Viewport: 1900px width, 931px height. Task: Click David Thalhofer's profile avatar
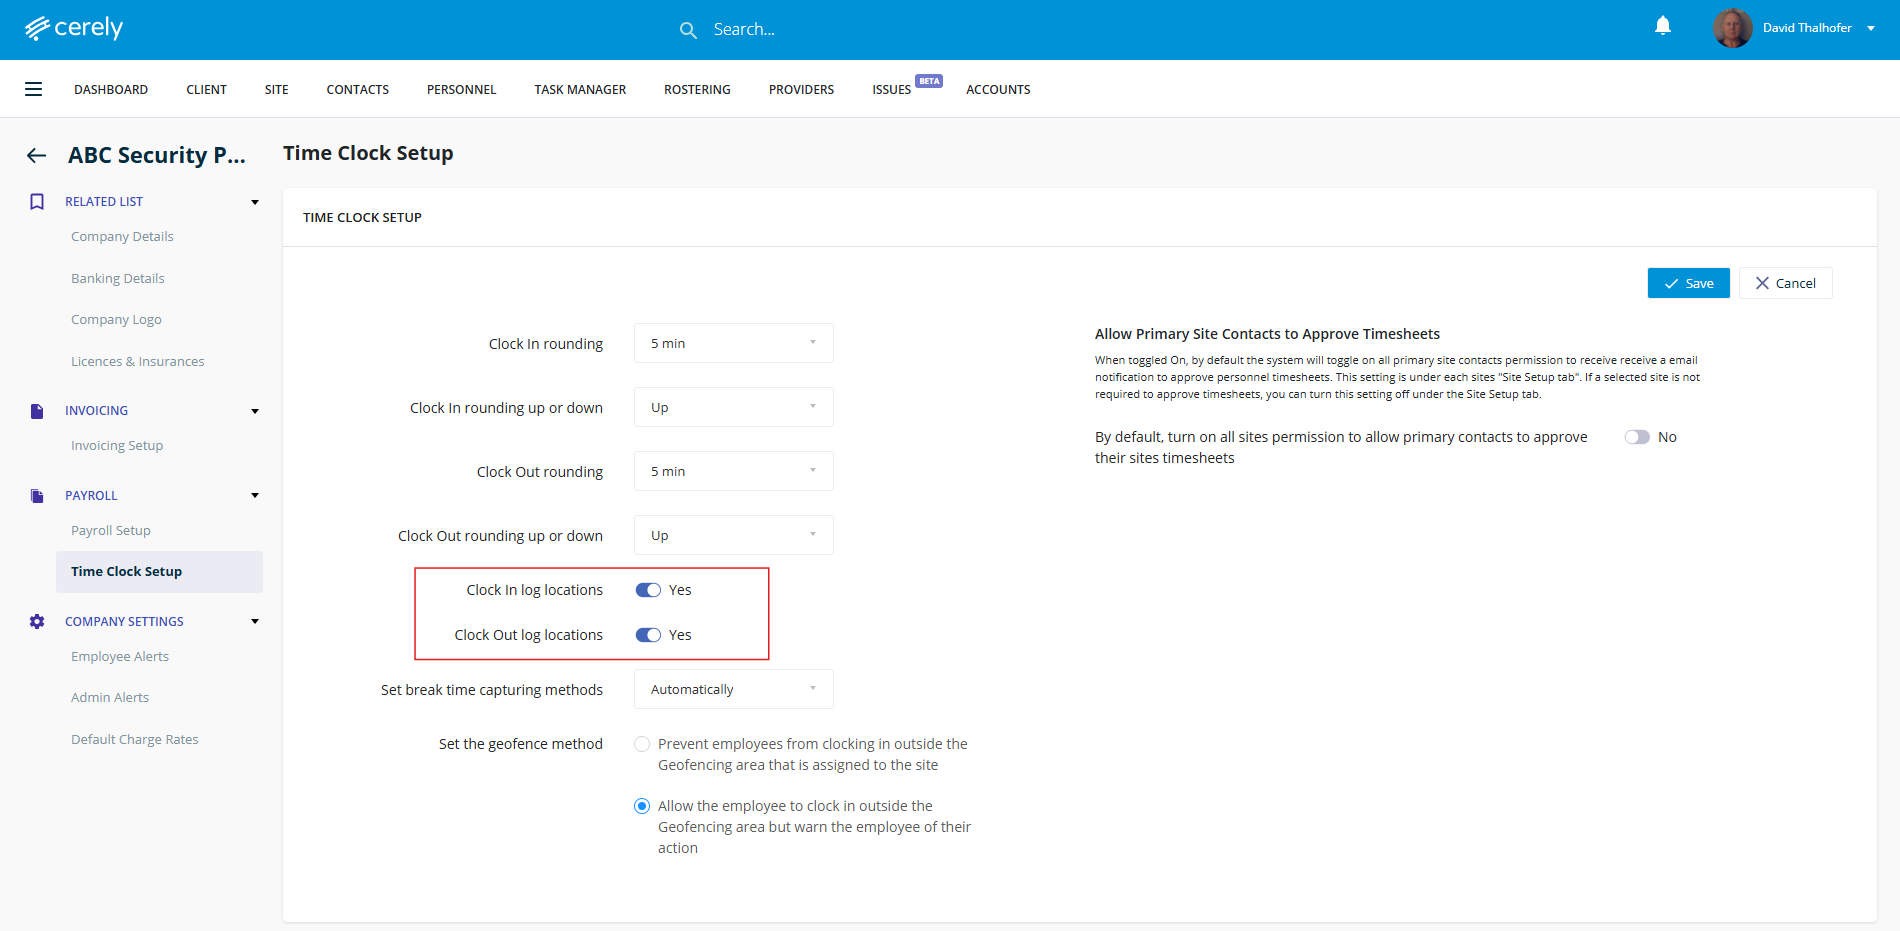[x=1732, y=28]
